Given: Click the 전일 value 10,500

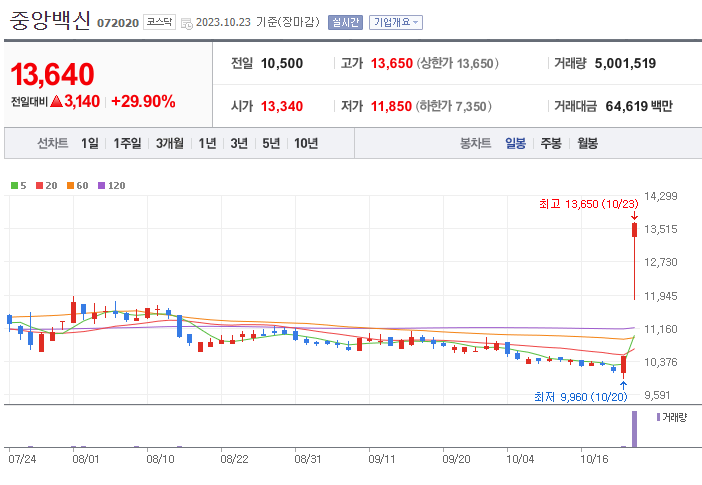Looking at the screenshot, I should [x=282, y=64].
